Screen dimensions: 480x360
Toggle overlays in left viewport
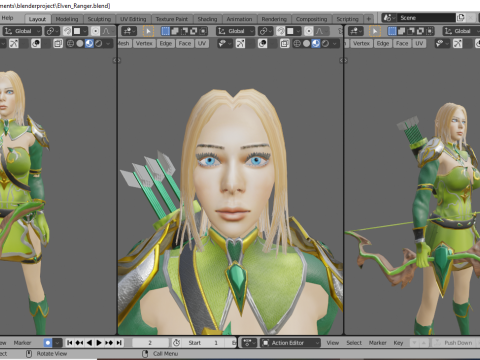click(36, 43)
